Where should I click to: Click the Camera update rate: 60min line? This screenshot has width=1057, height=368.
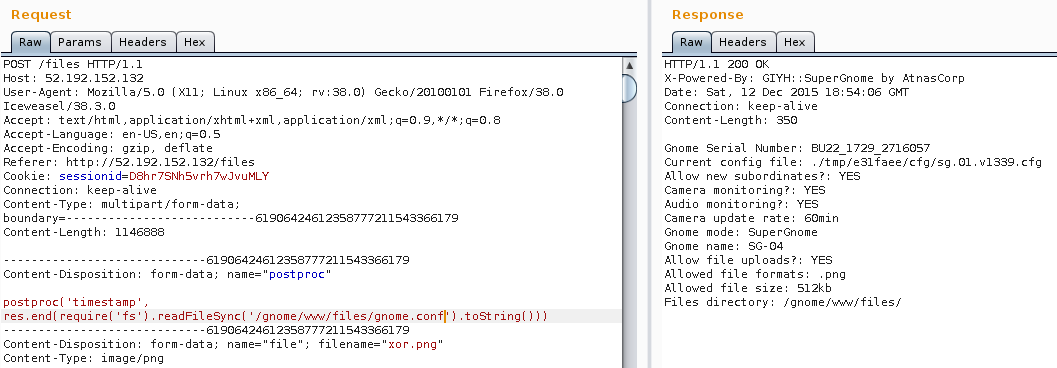coord(752,218)
